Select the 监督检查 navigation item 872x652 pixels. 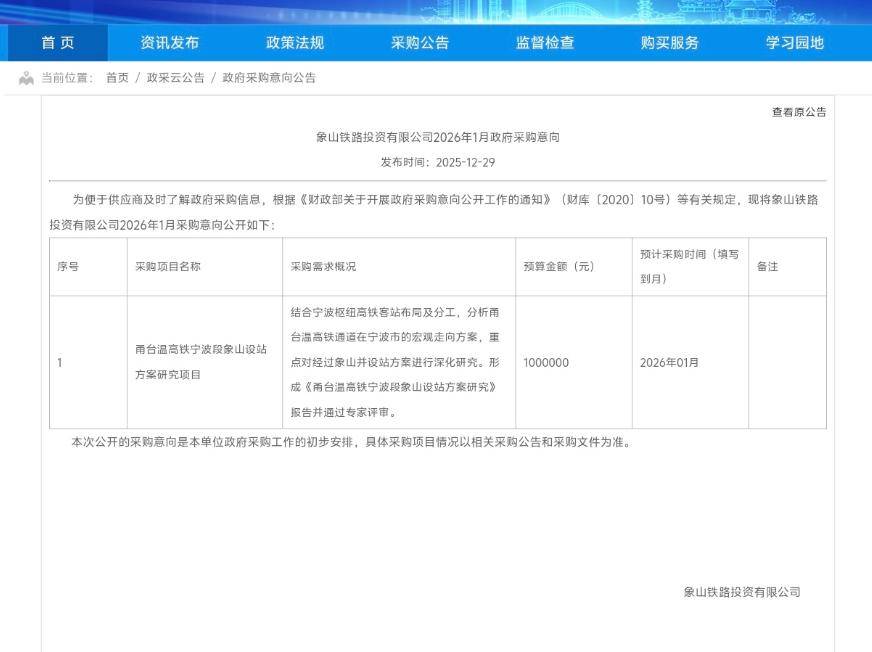(x=544, y=43)
